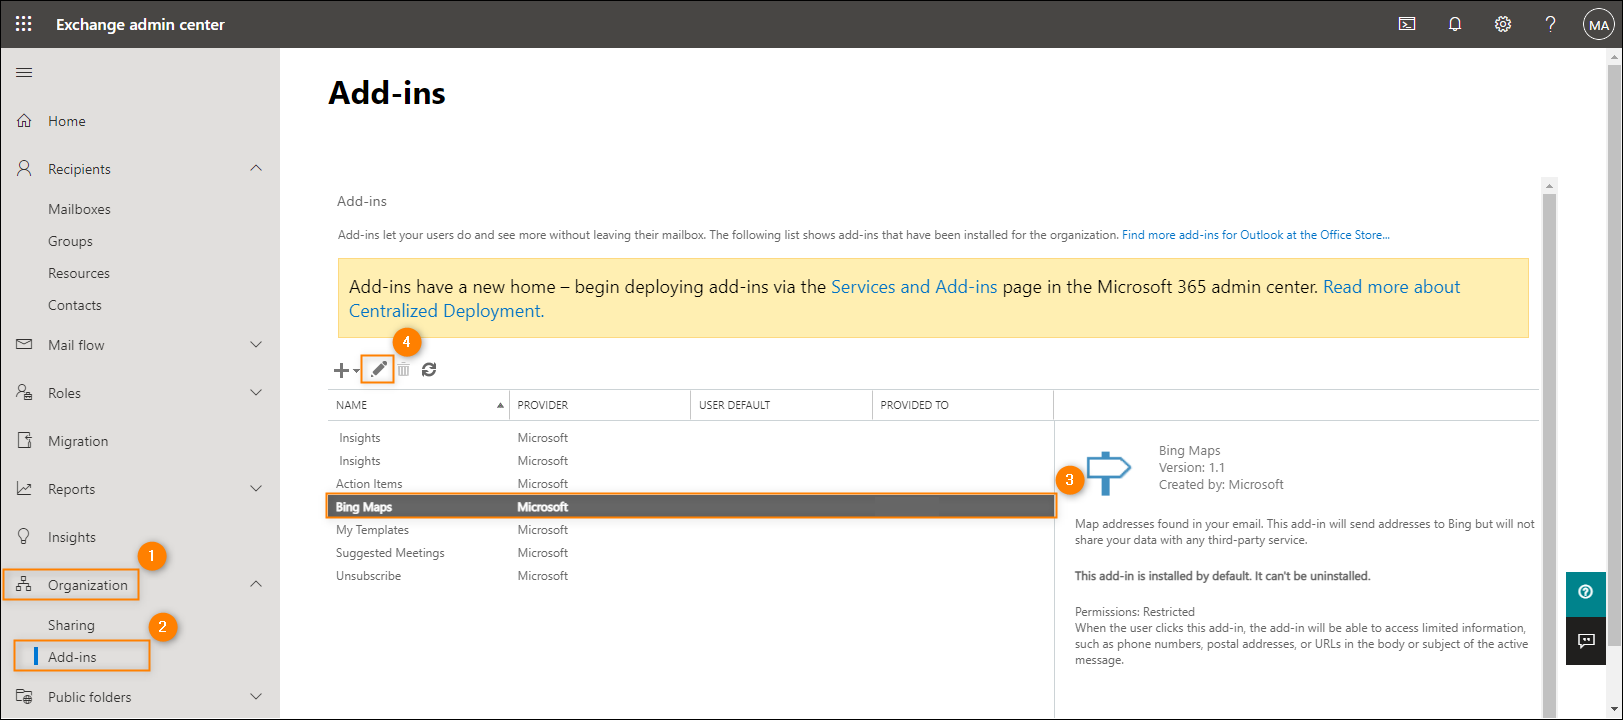Click the Organization hierarchy icon
The width and height of the screenshot is (1623, 720).
pos(25,584)
